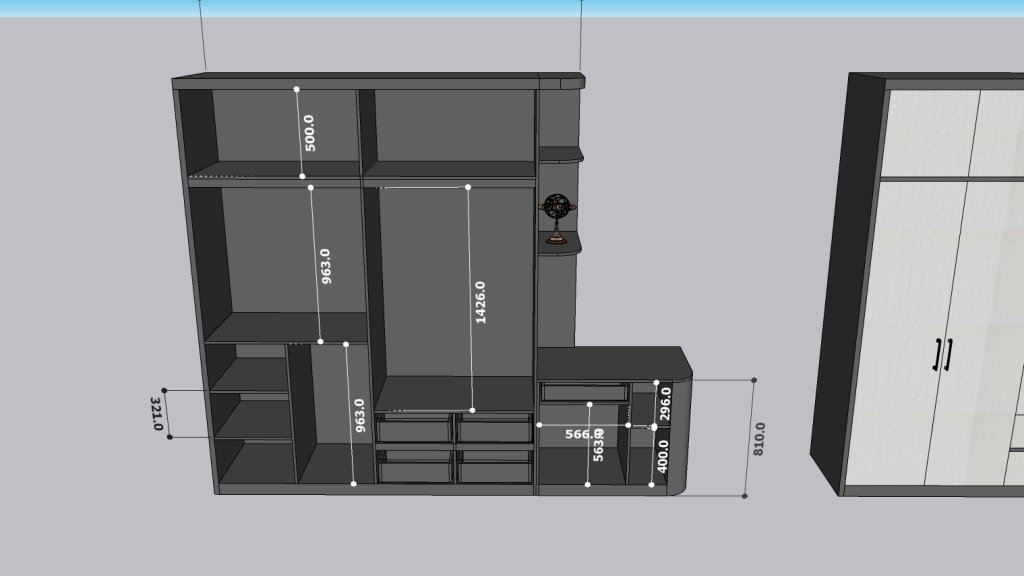Image resolution: width=1024 pixels, height=576 pixels.
Task: Select the 296.0 dimension label
Action: pyautogui.click(x=665, y=404)
